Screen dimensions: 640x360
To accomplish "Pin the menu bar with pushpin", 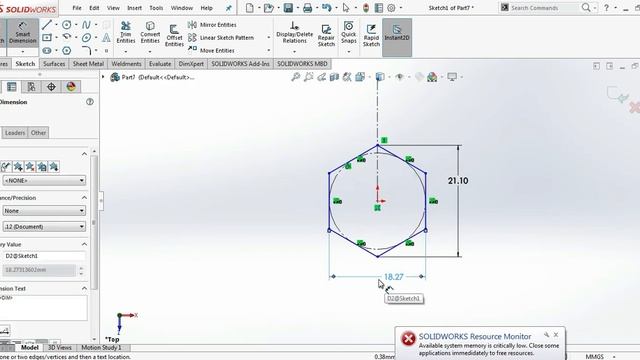I will [x=229, y=8].
